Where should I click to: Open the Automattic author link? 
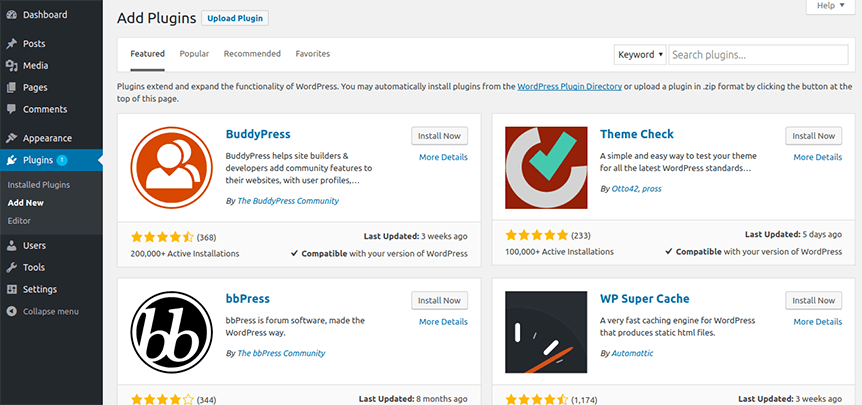632,353
